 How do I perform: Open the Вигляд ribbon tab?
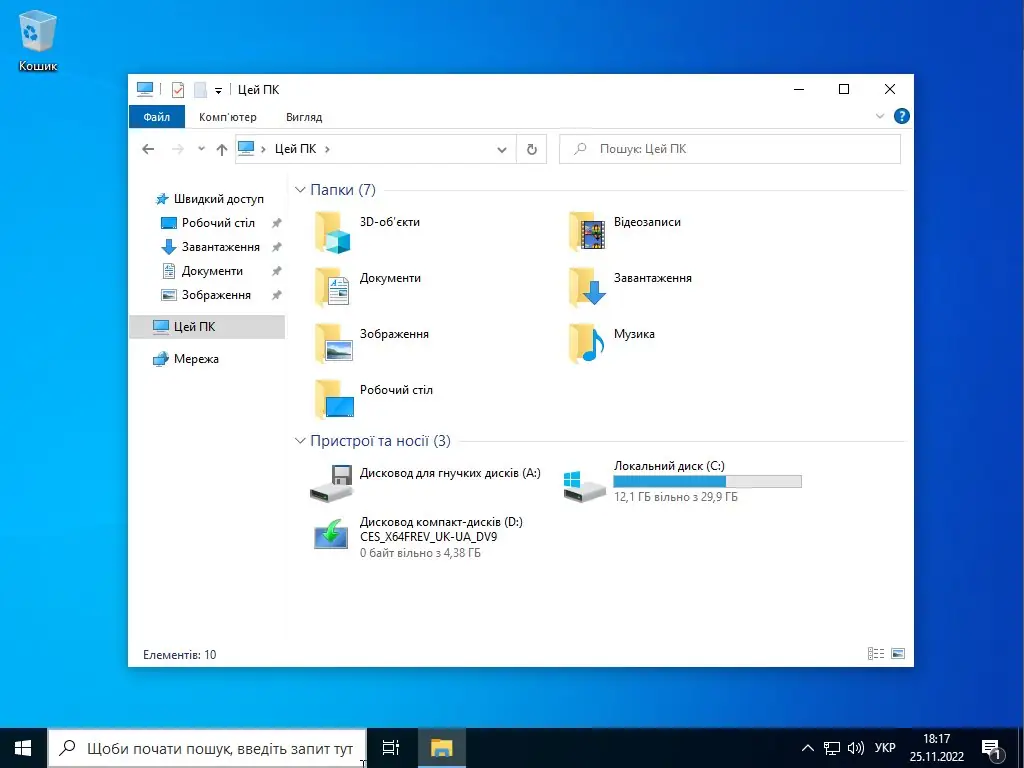(304, 117)
